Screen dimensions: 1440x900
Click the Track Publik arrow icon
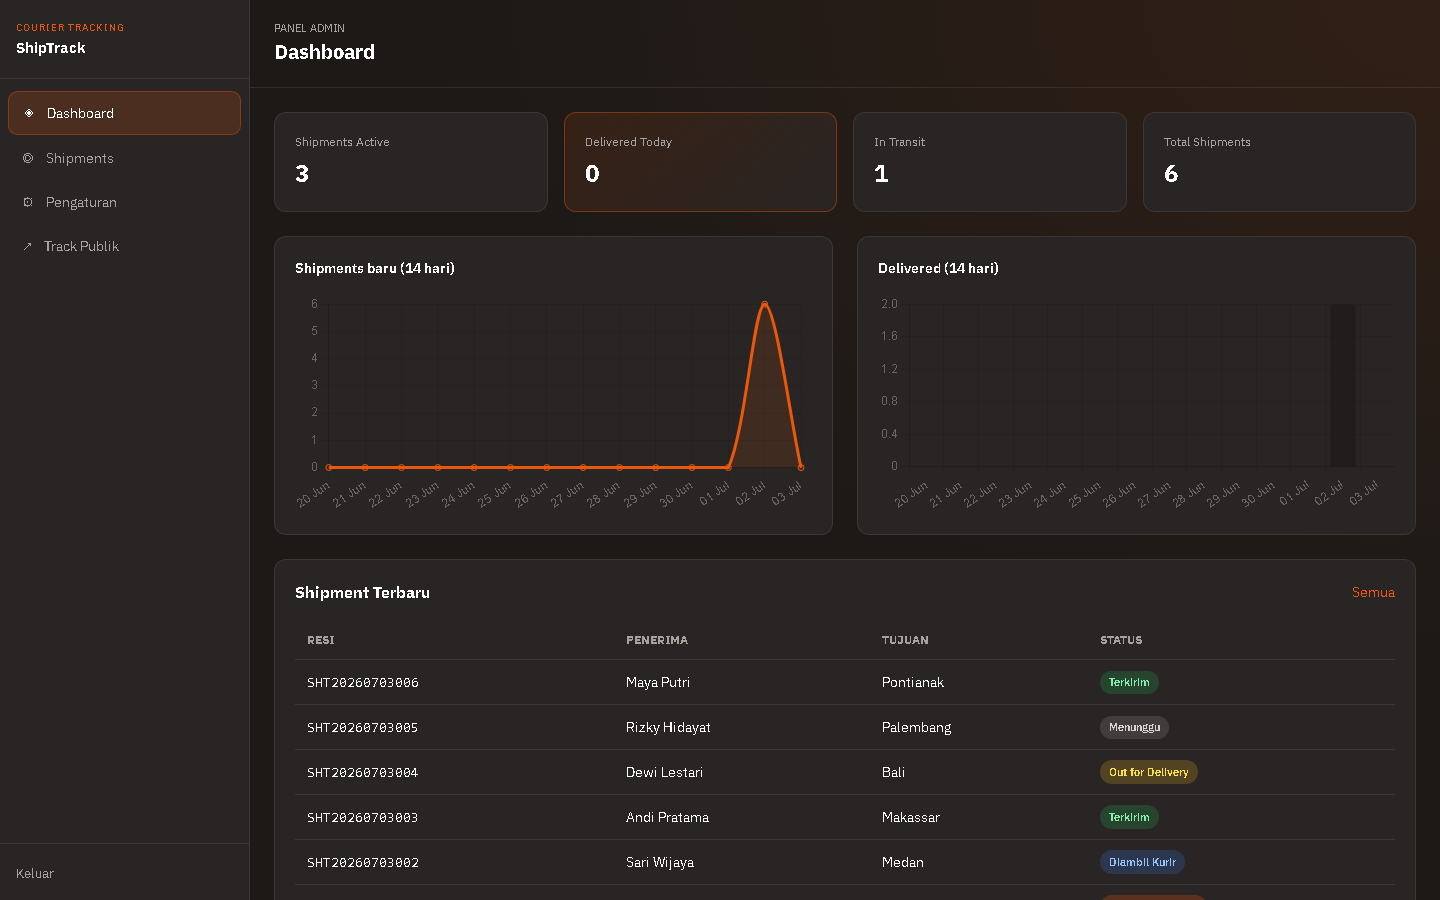point(27,246)
